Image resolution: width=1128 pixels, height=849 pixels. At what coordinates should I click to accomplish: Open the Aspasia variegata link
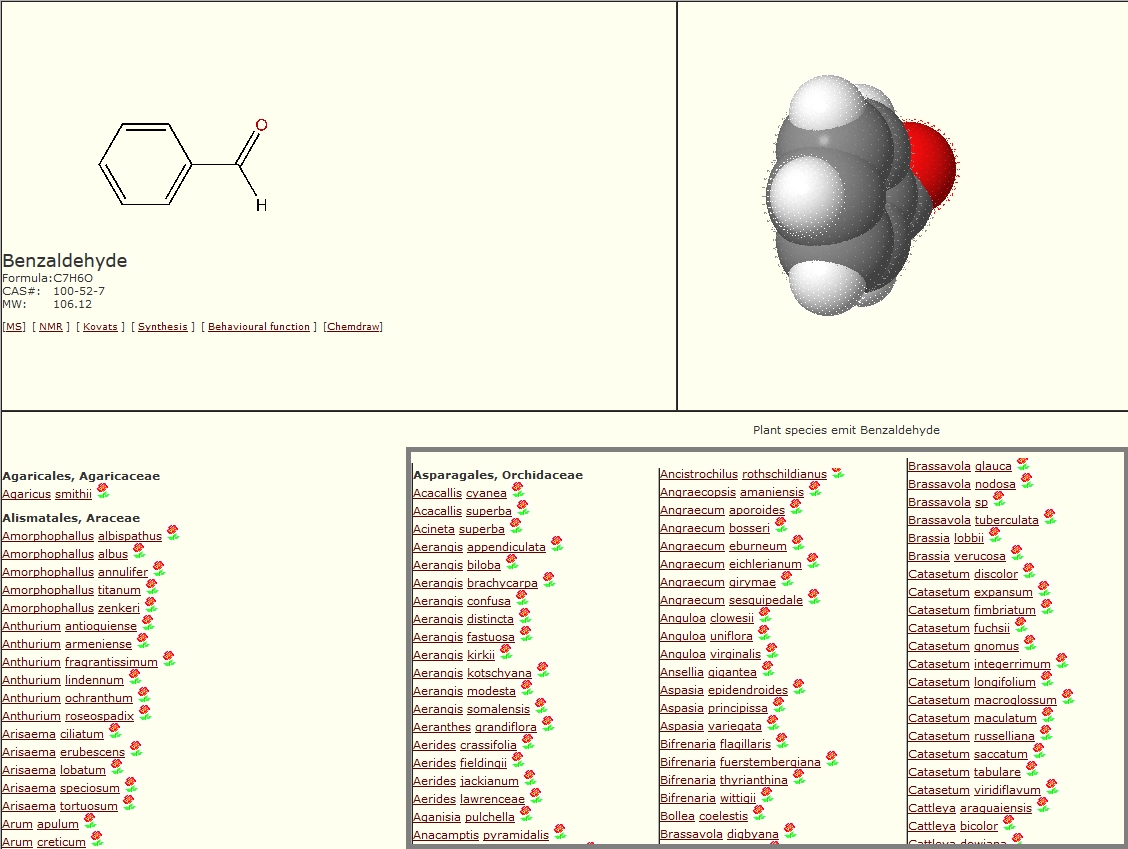click(711, 726)
